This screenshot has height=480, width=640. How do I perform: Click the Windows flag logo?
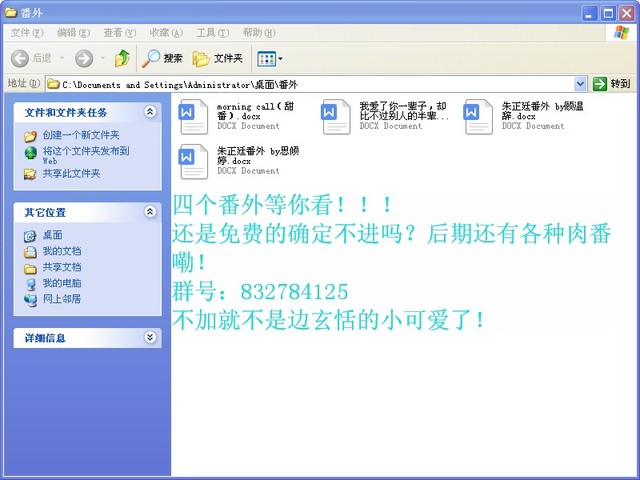pyautogui.click(x=621, y=33)
